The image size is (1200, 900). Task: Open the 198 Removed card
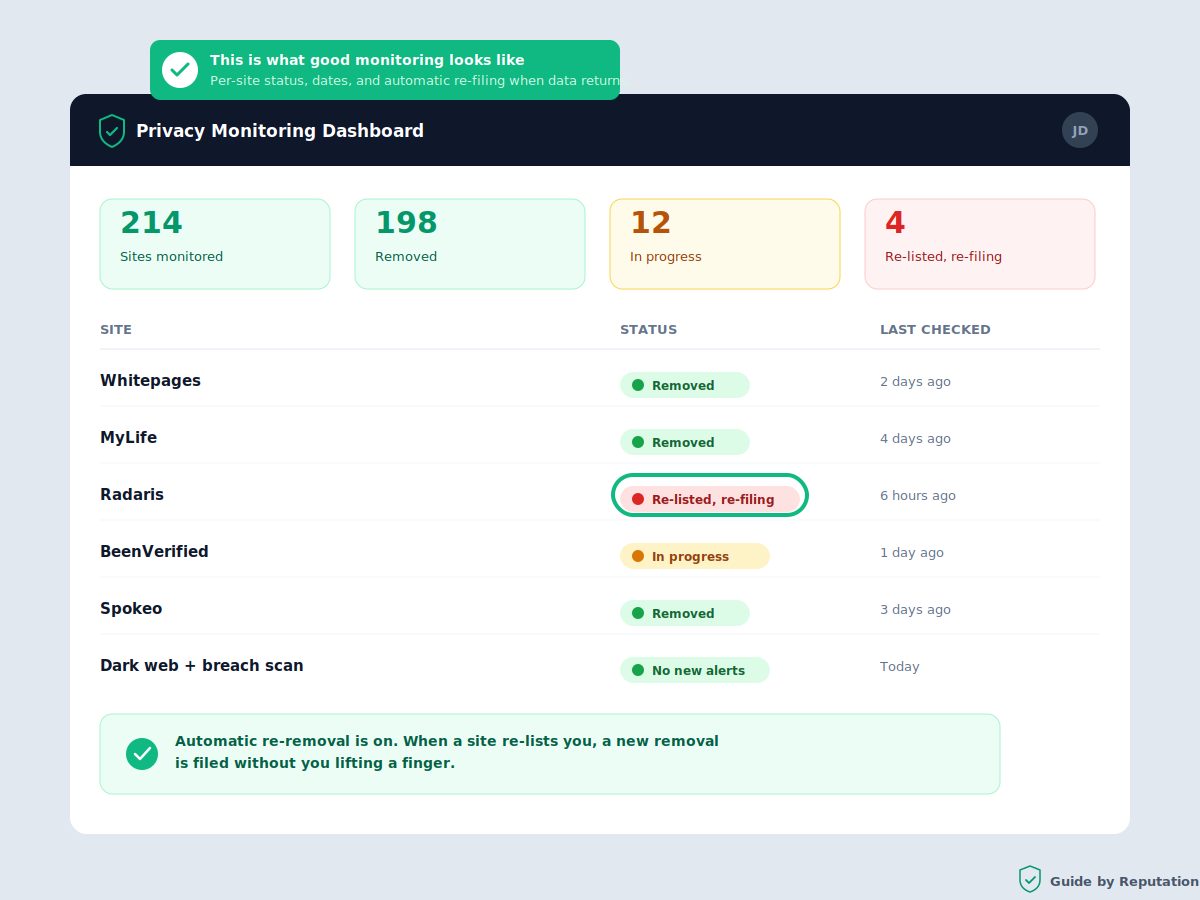click(x=470, y=244)
